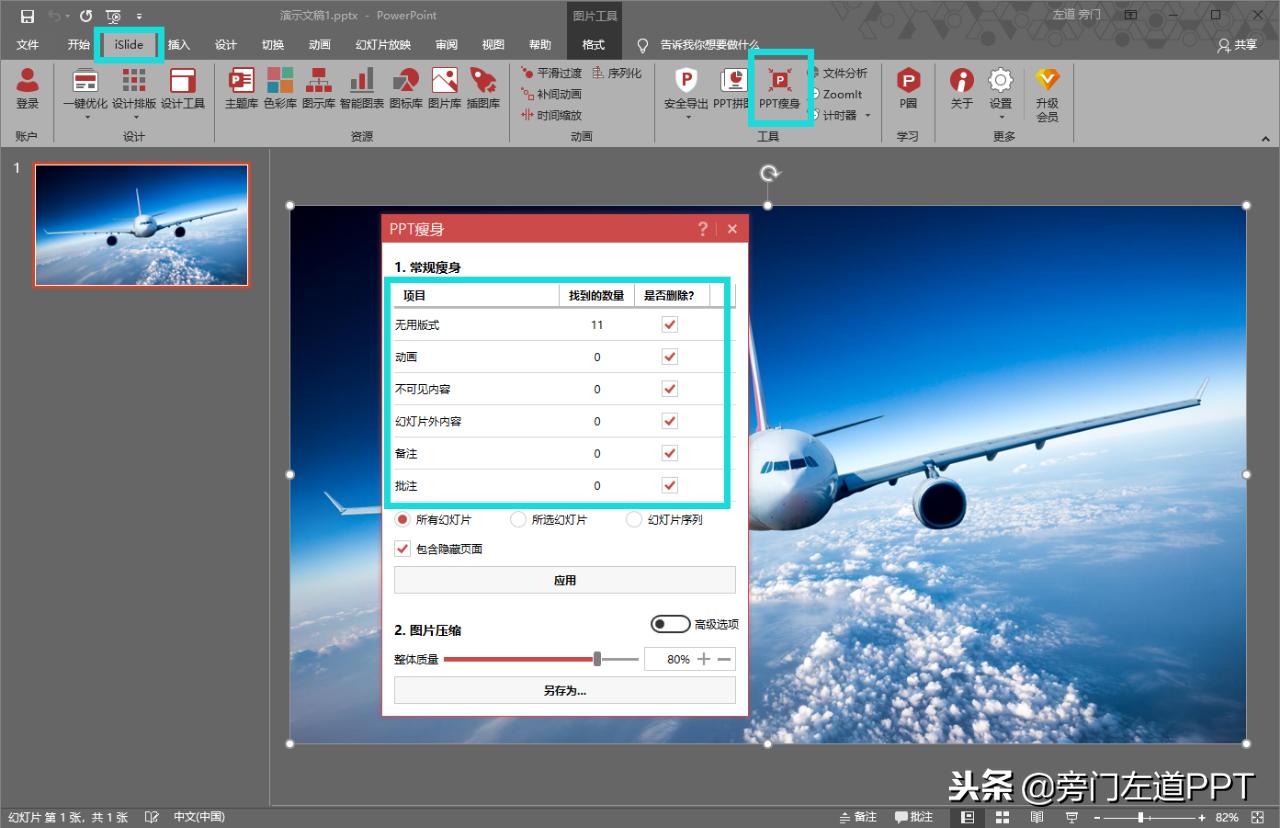Expand the 安全导出 dropdown
Viewport: 1280px width, 828px height.
click(687, 117)
